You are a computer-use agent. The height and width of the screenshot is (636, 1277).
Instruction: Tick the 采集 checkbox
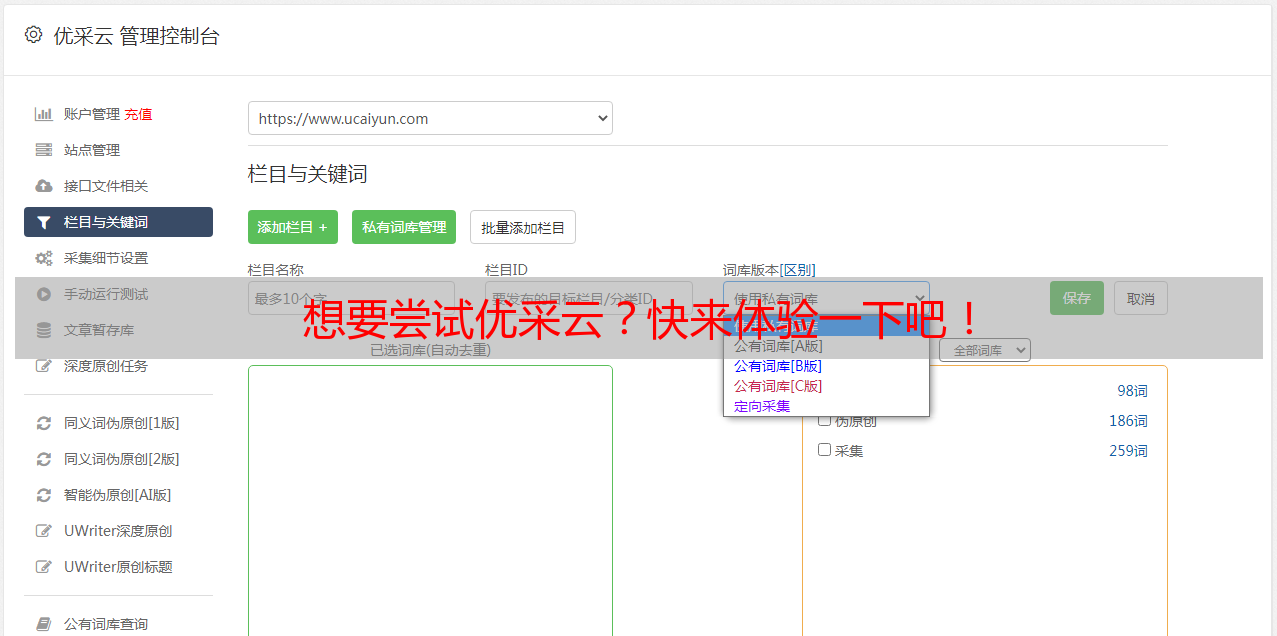[825, 450]
